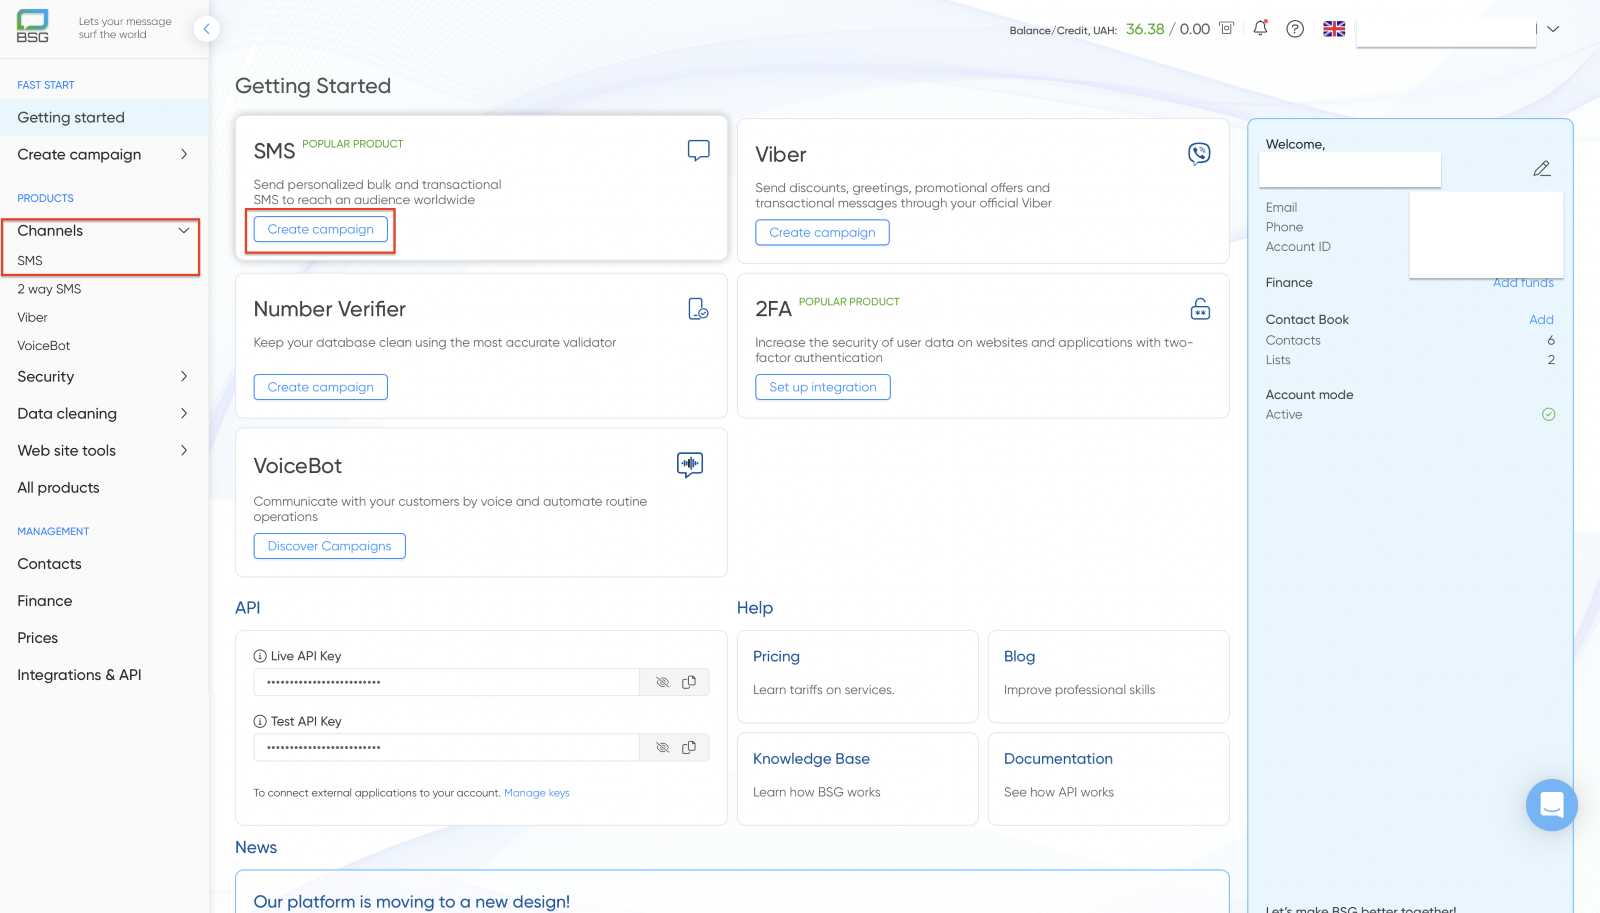Click the Test API Key field

[446, 747]
